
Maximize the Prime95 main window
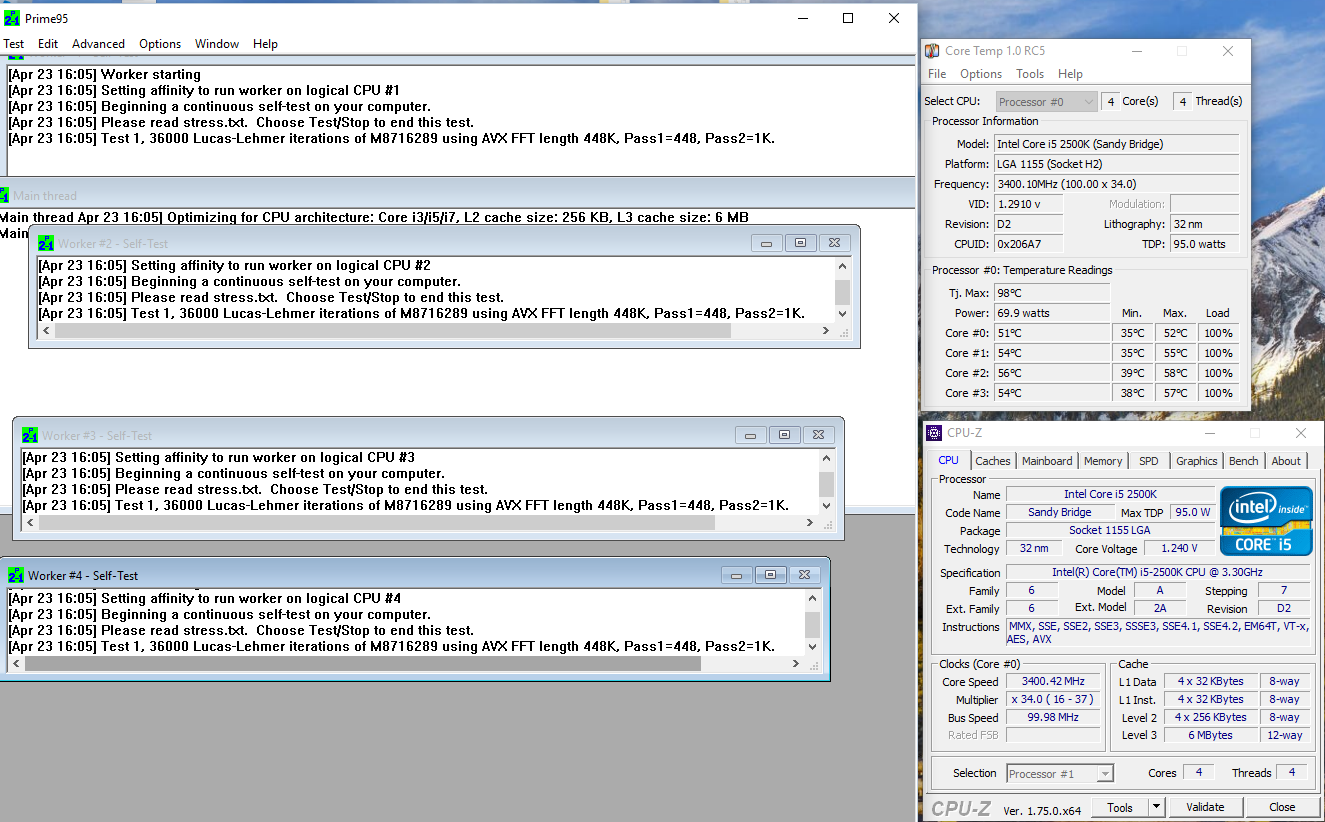click(x=848, y=18)
